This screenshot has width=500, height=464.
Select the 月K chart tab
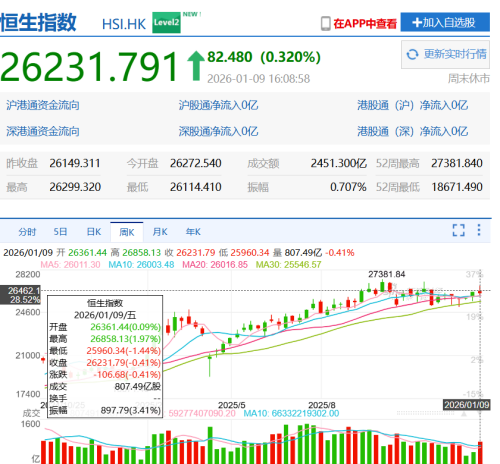point(160,232)
